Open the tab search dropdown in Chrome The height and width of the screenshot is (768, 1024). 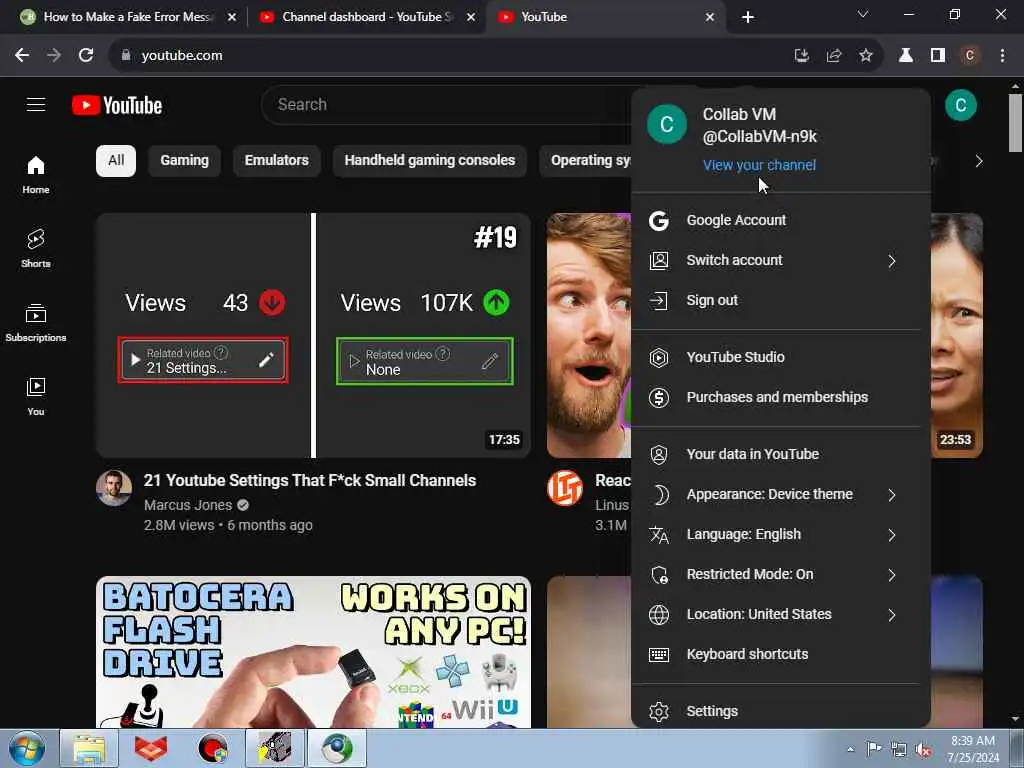[x=863, y=14]
